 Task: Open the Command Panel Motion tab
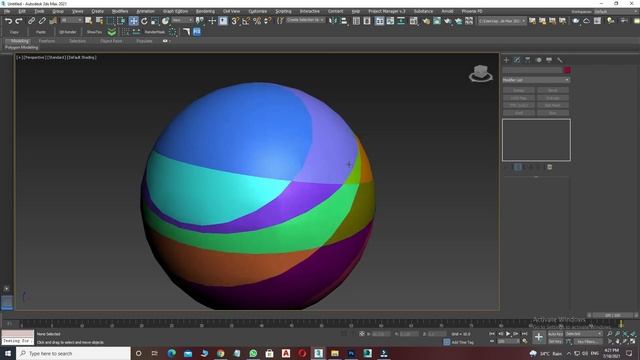pyautogui.click(x=538, y=60)
